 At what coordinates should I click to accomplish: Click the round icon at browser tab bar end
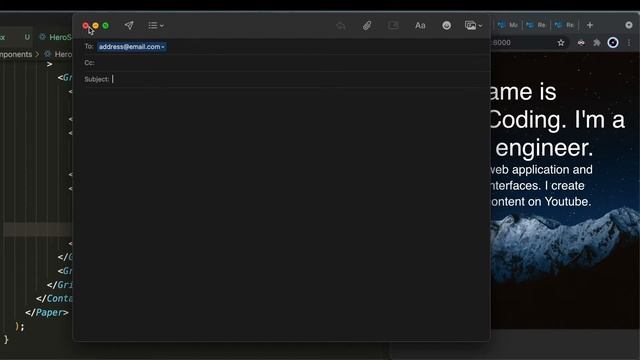(629, 25)
